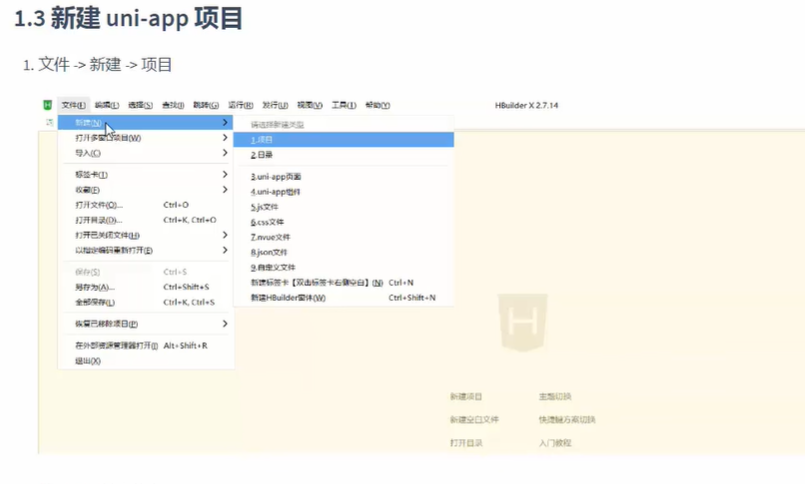Click the 快捷键方案切换 welcome link
The width and height of the screenshot is (805, 484).
(567, 420)
